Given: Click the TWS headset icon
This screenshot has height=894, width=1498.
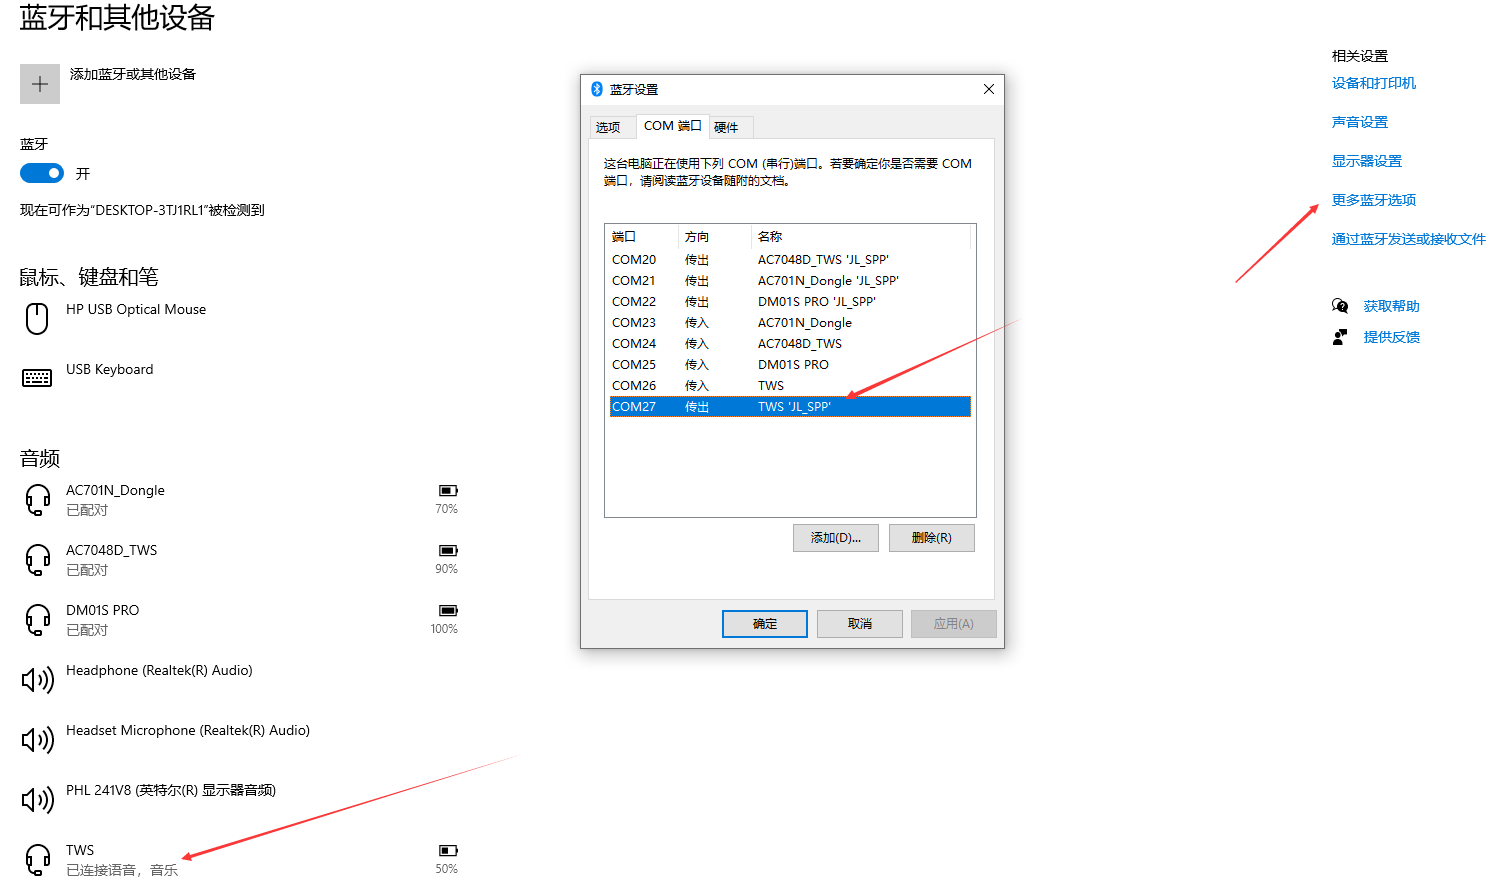Looking at the screenshot, I should point(38,859).
